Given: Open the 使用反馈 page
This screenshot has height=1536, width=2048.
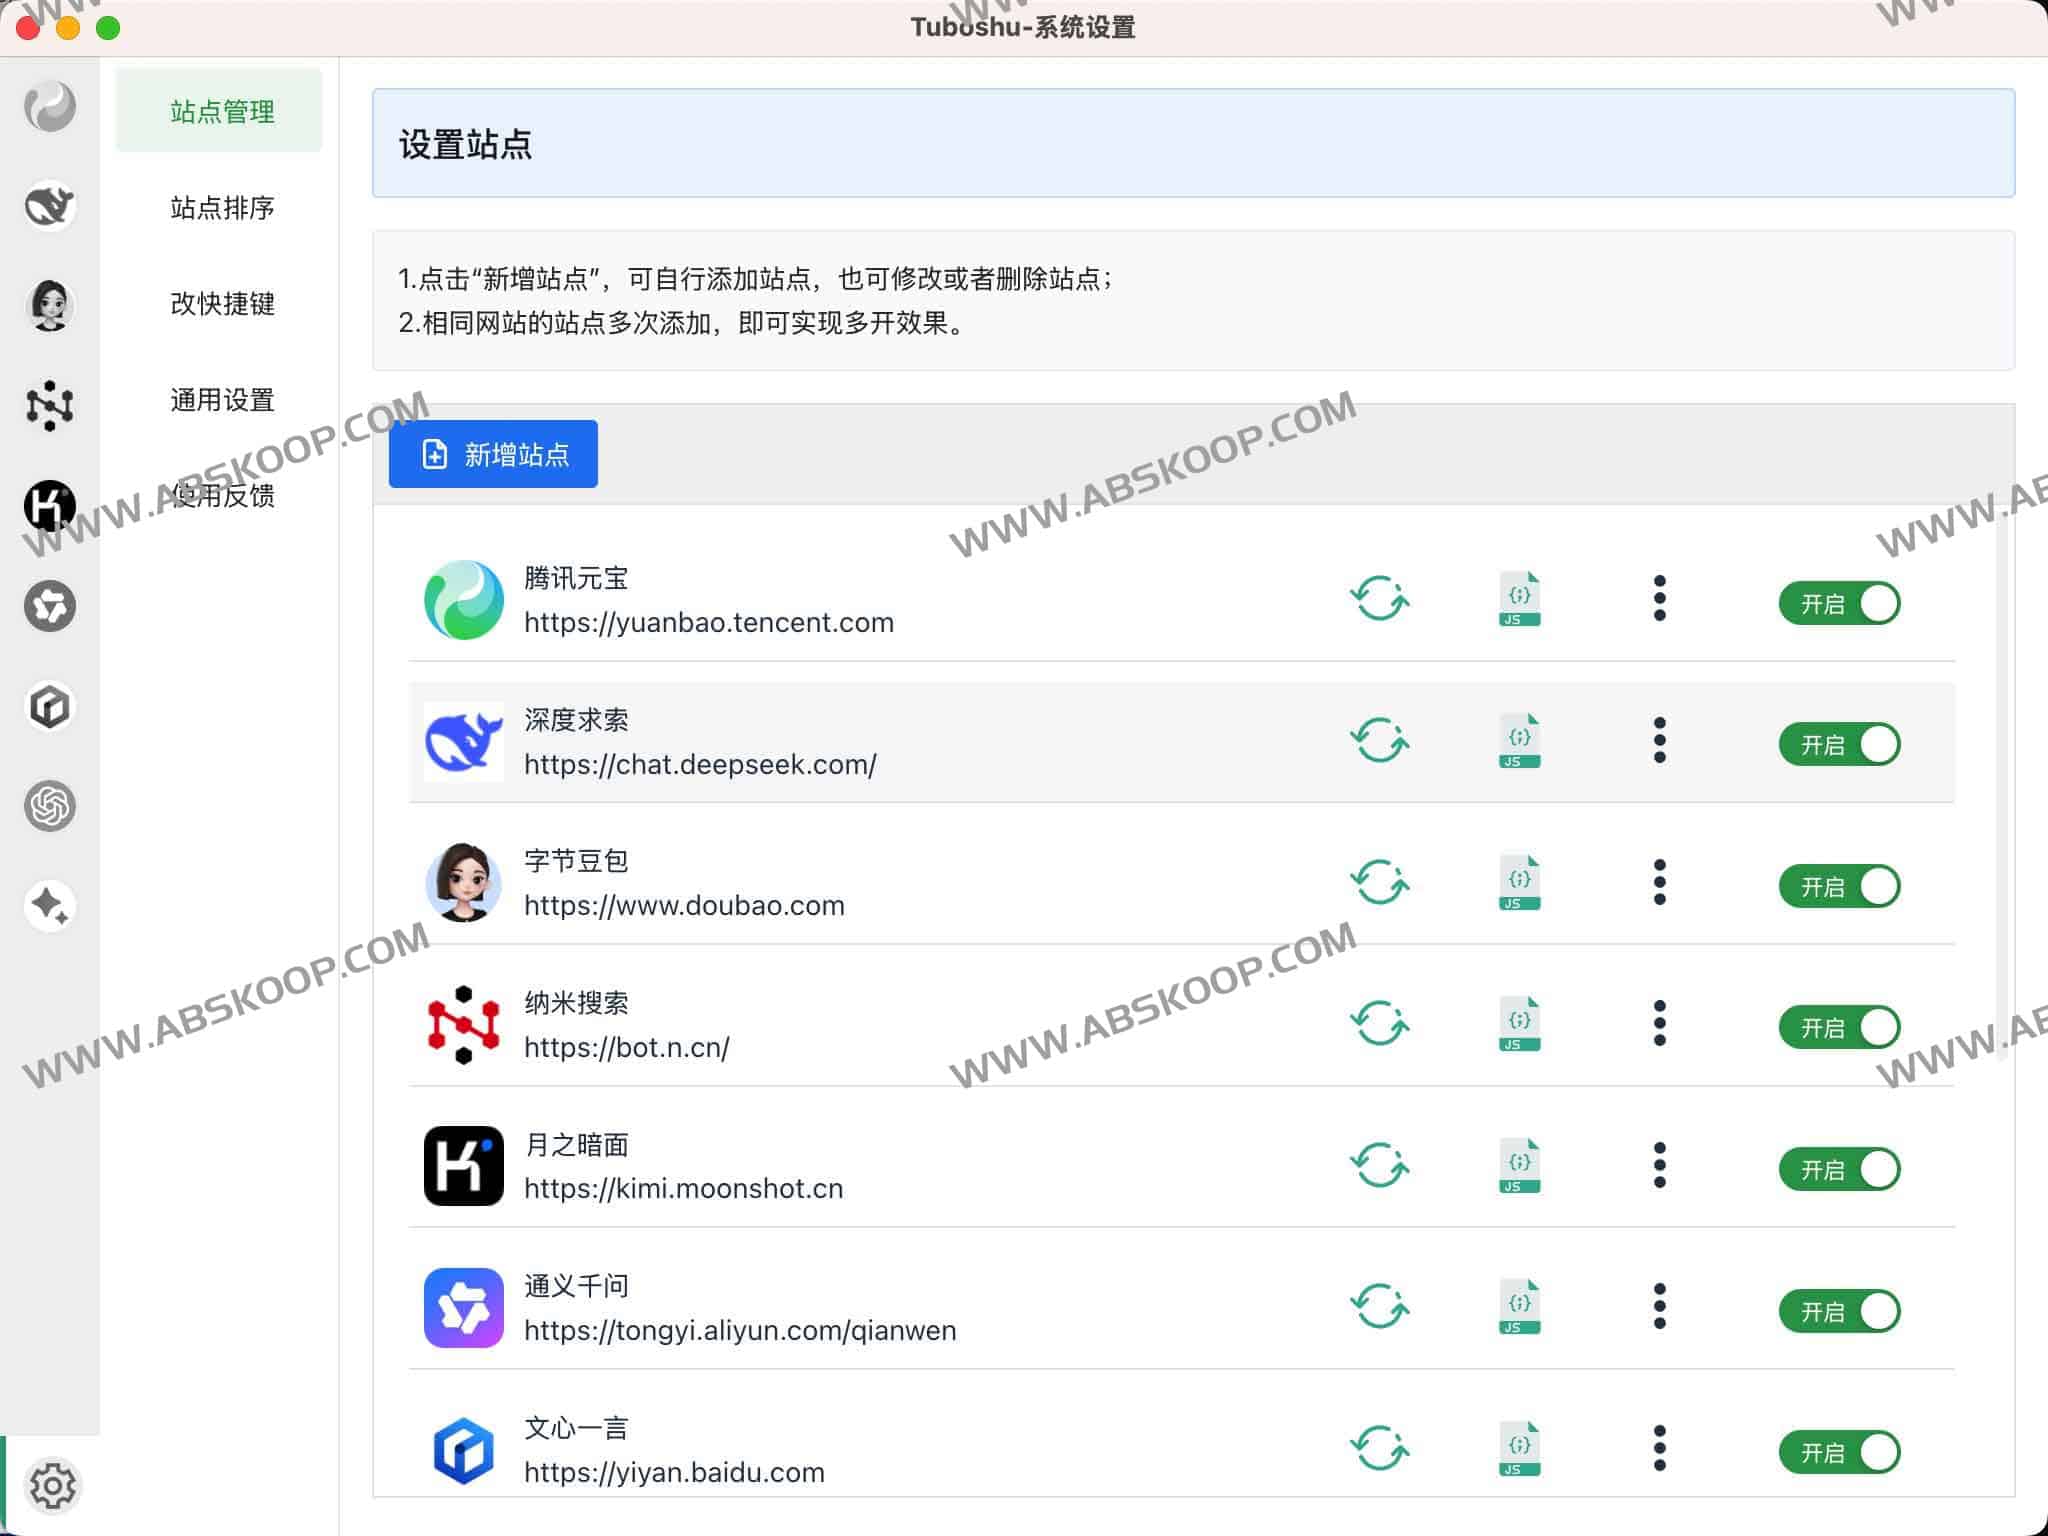Looking at the screenshot, I should pyautogui.click(x=221, y=496).
